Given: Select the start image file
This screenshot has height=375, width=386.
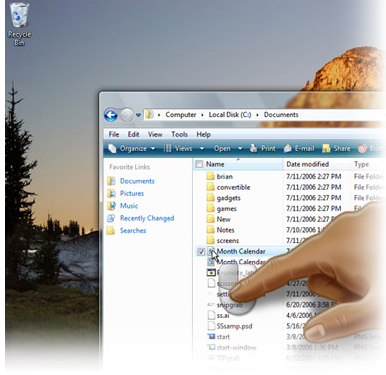Looking at the screenshot, I should 223,337.
